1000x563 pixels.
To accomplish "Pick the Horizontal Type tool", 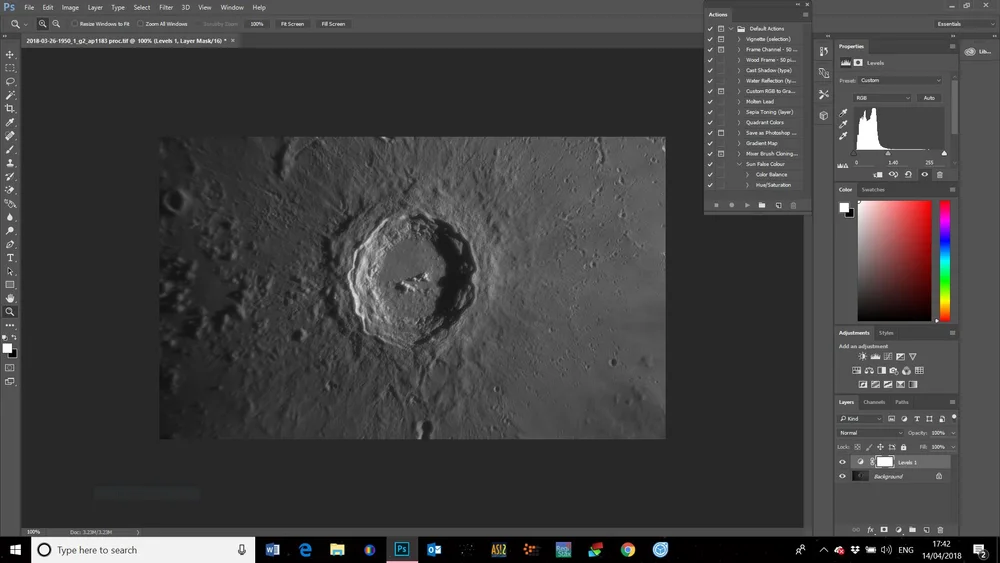I will (10, 258).
